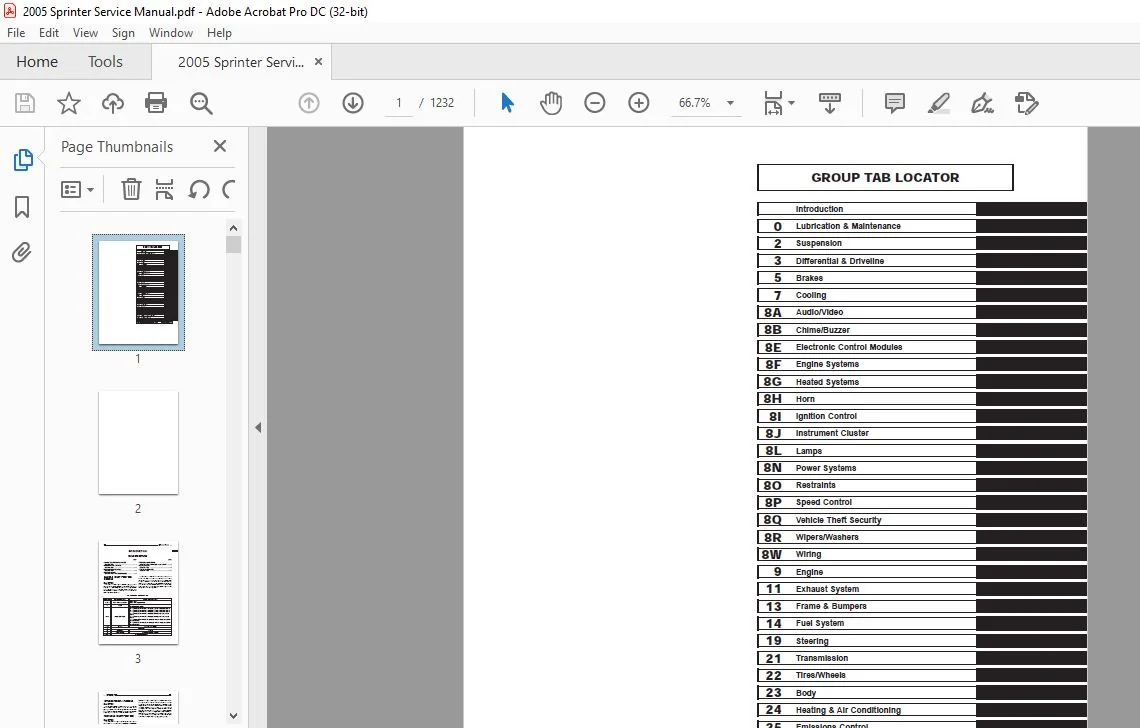Open thumbnail options dropdown menu
Image resolution: width=1140 pixels, height=728 pixels.
pos(78,190)
